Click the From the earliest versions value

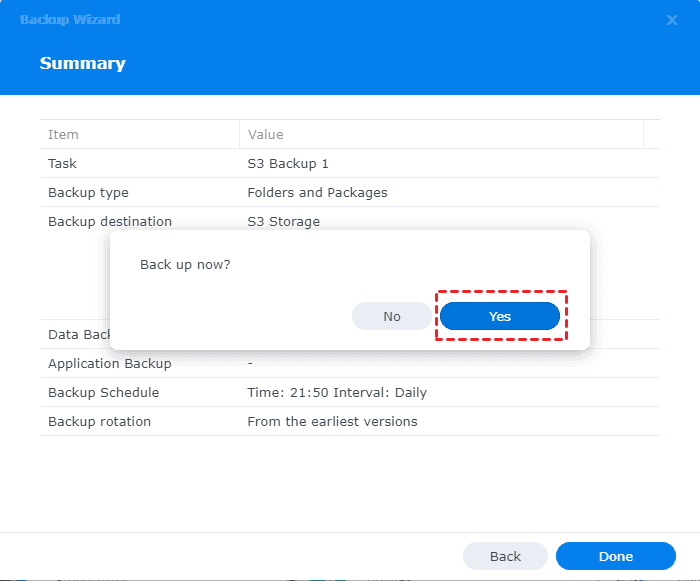point(332,421)
